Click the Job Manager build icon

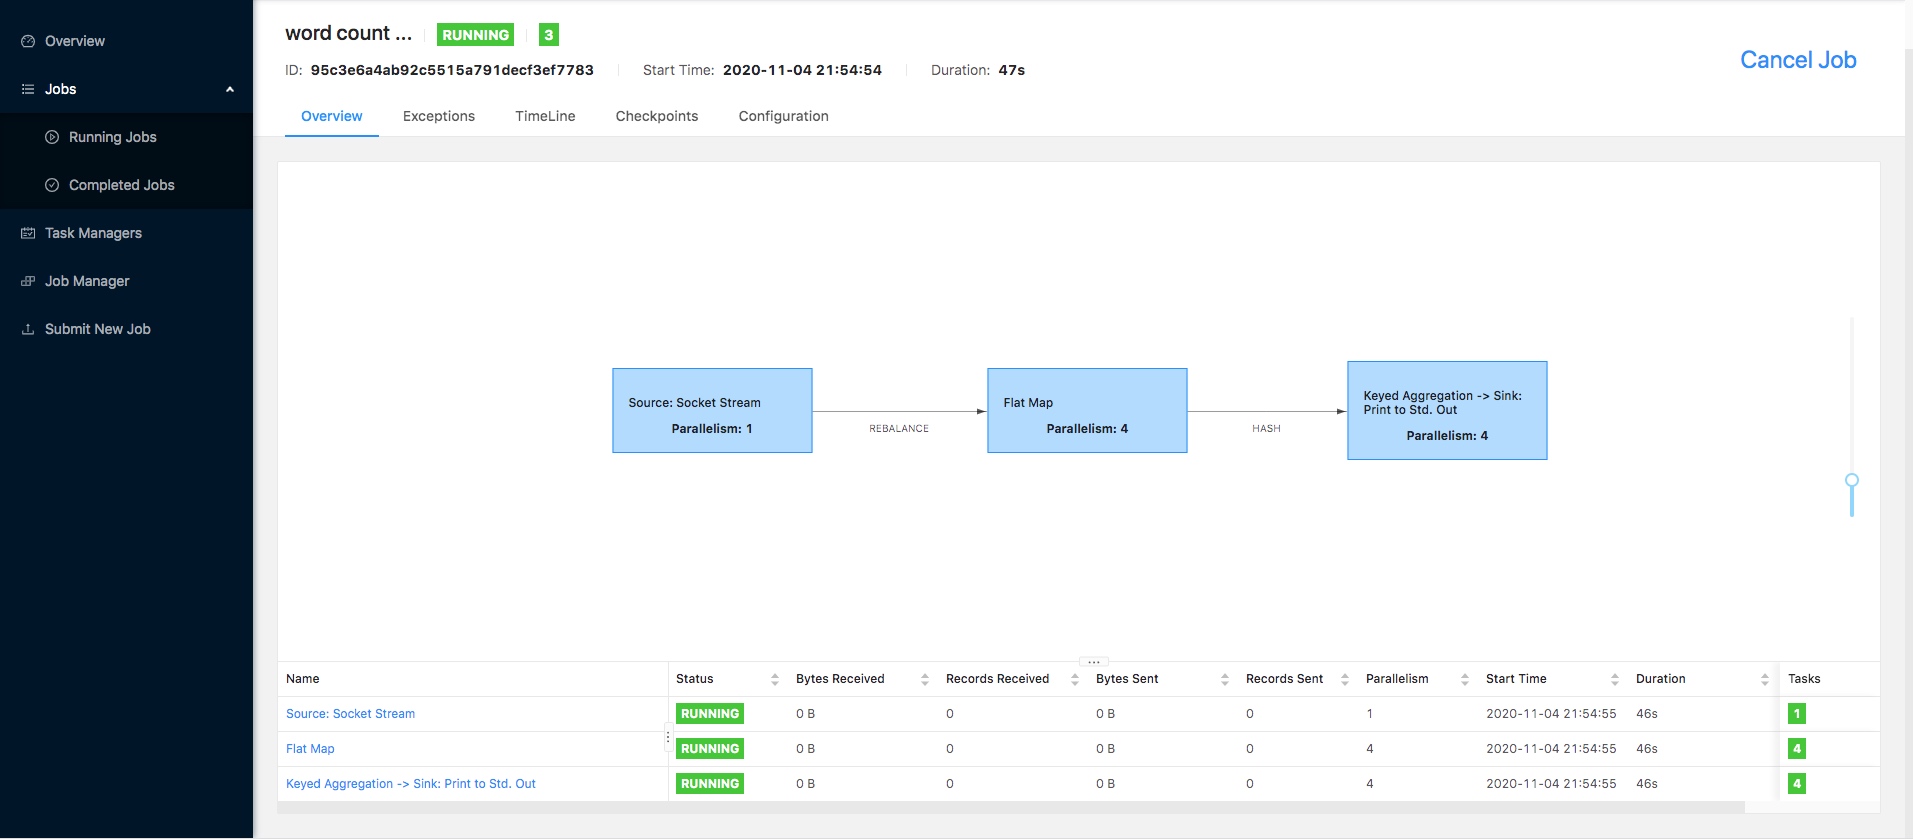28,281
